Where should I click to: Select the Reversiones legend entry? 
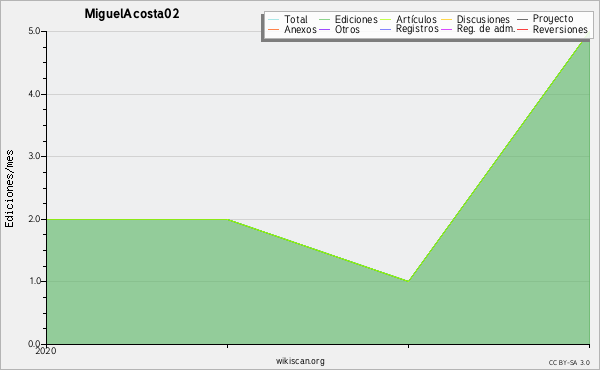coord(552,29)
